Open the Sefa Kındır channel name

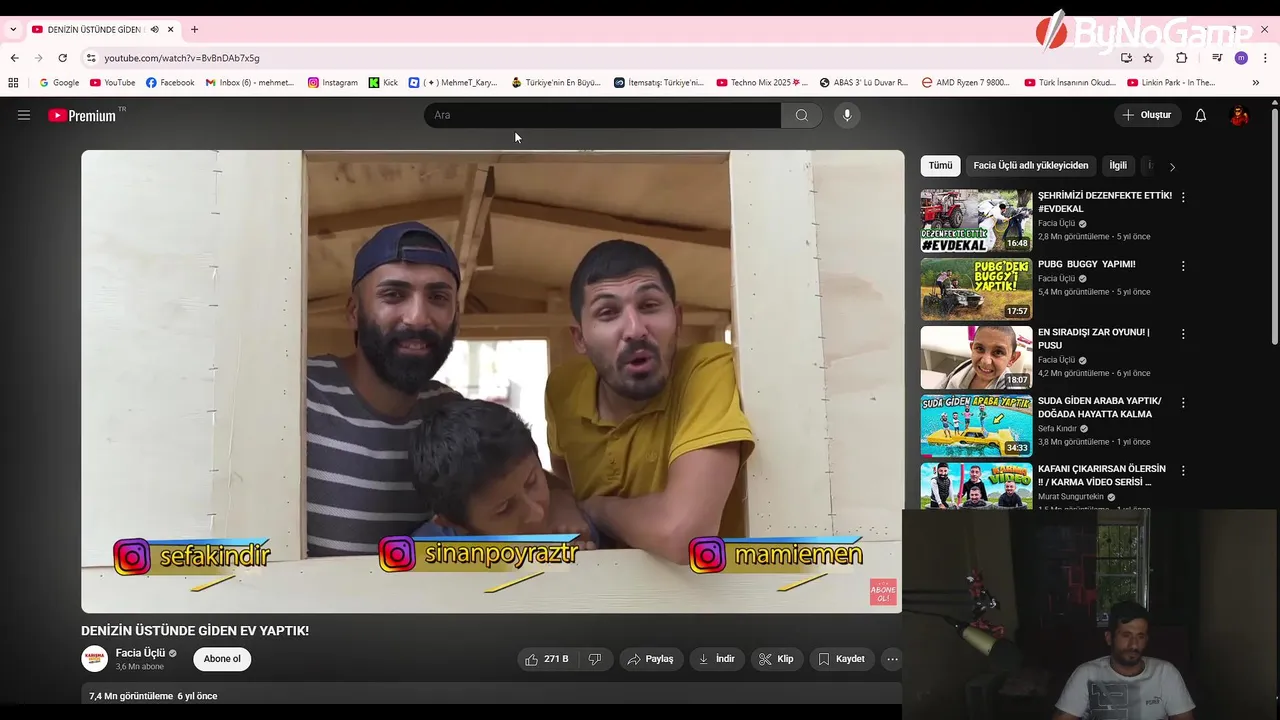pyautogui.click(x=1057, y=428)
